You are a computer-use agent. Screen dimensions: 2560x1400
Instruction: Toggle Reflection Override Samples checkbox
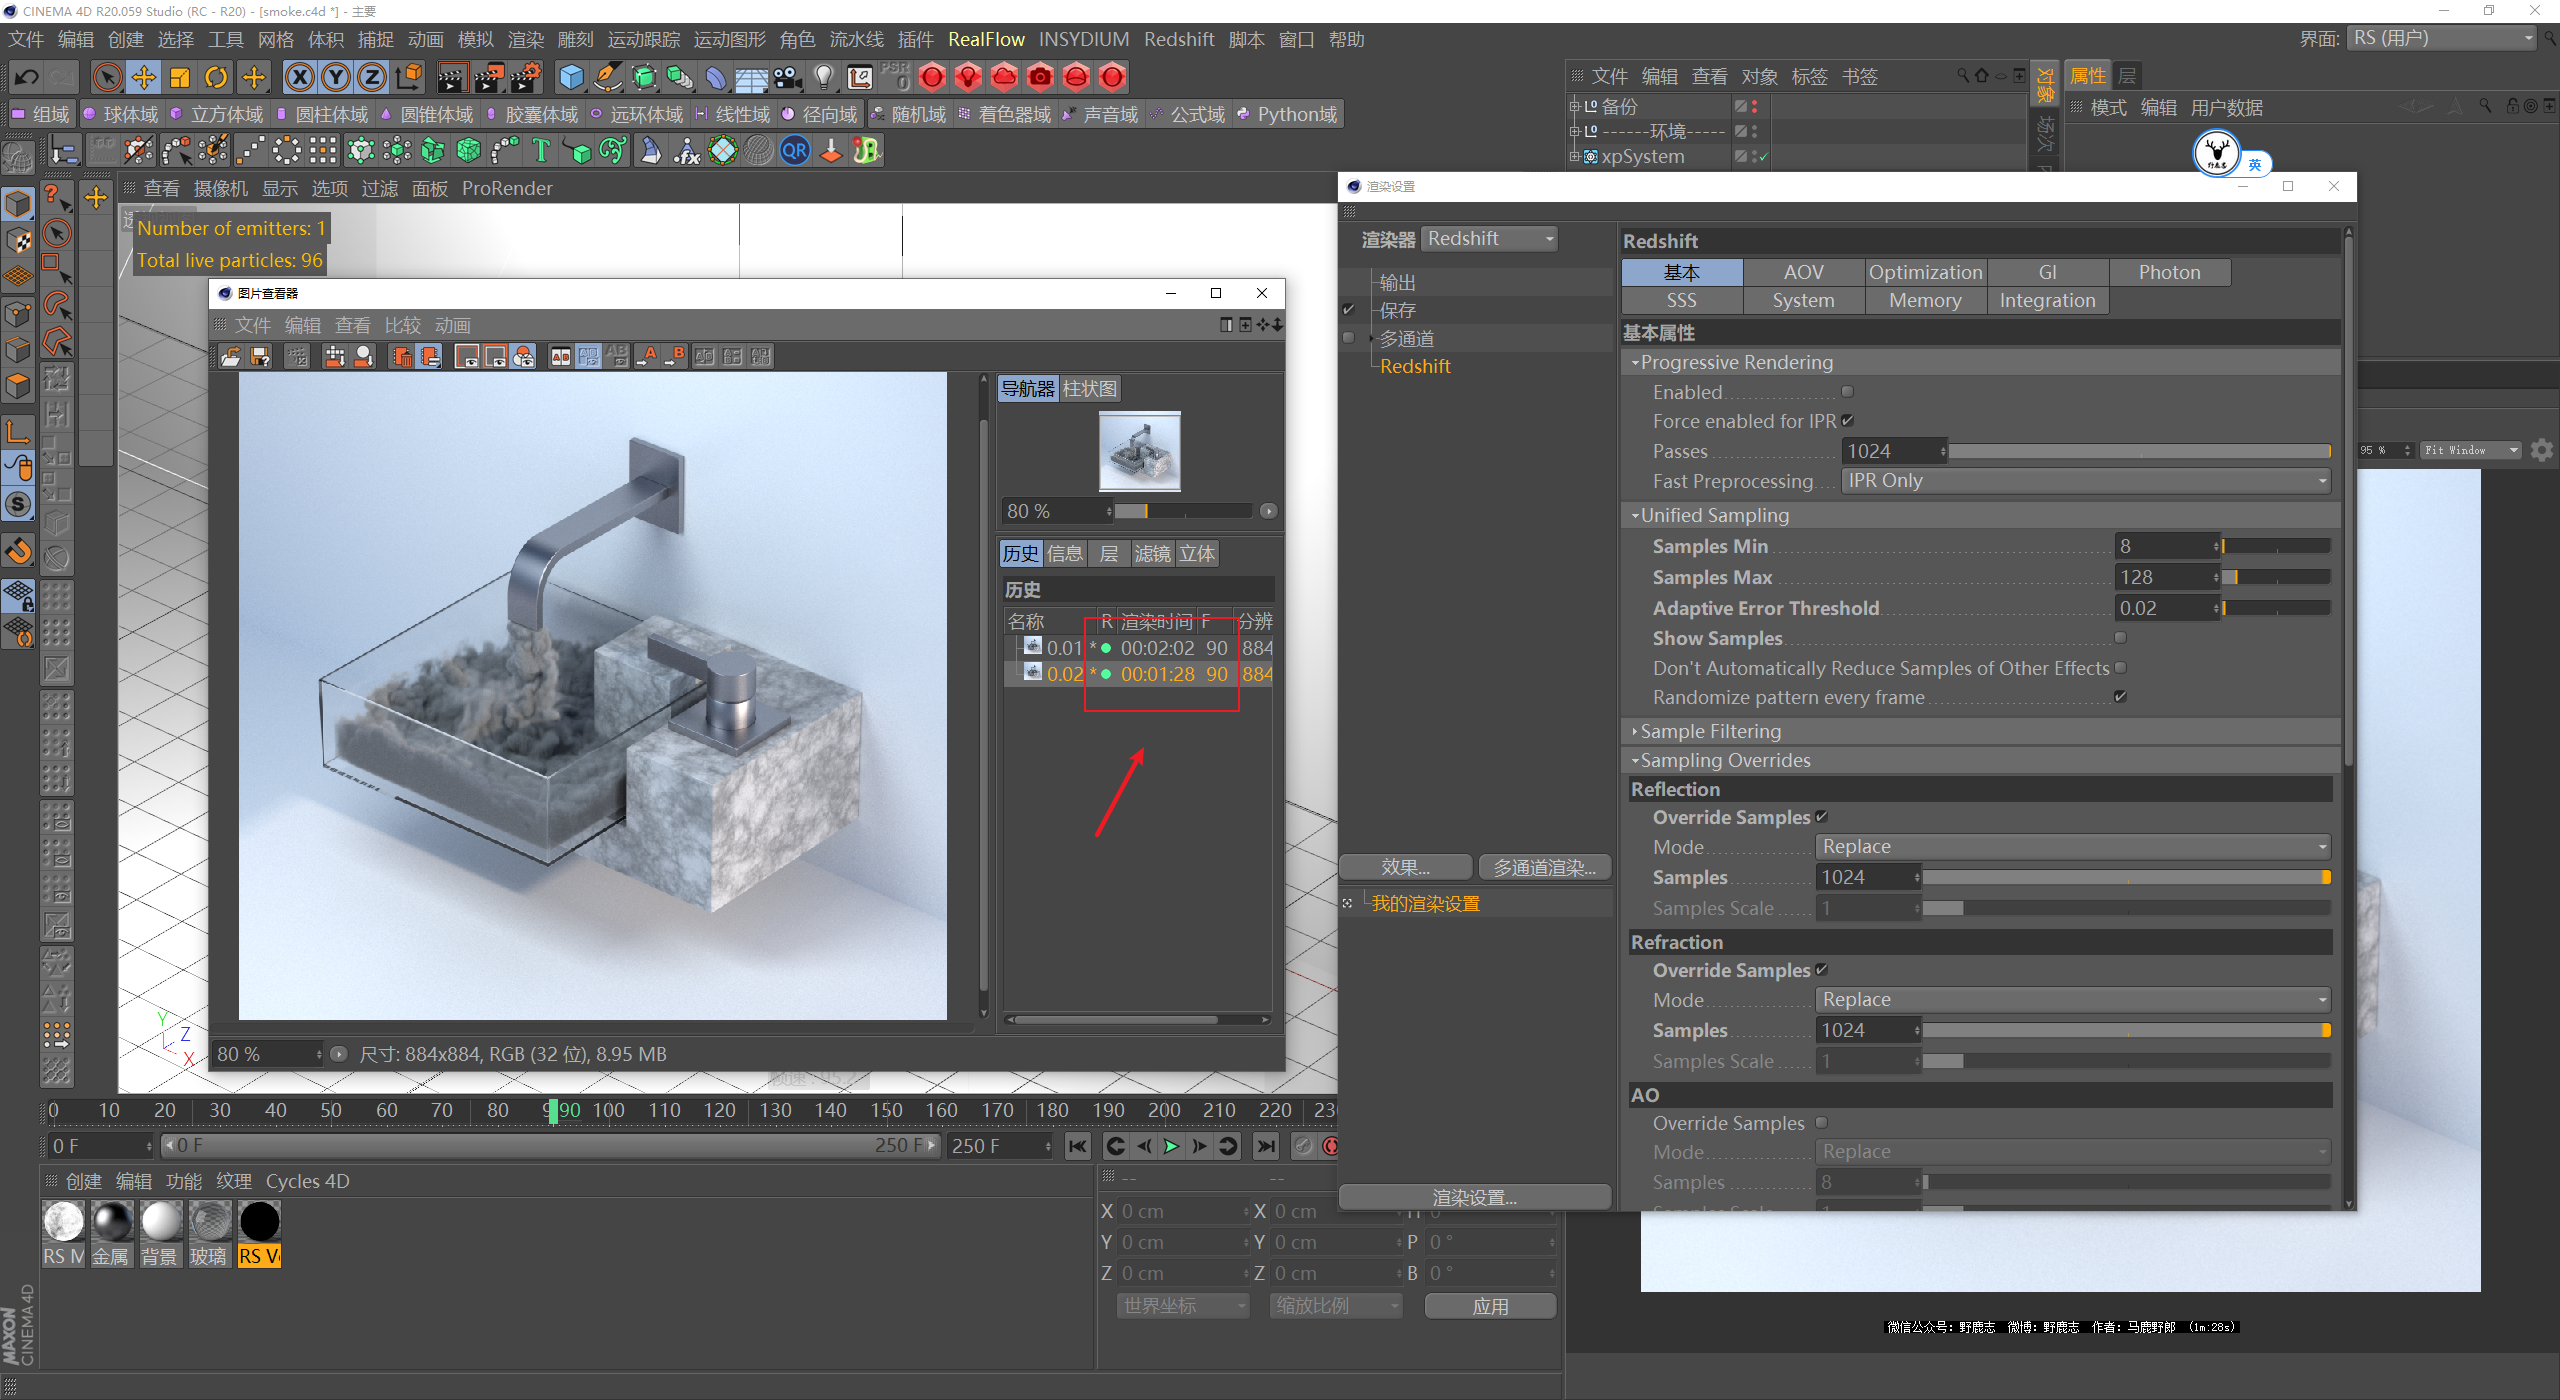(x=1821, y=817)
